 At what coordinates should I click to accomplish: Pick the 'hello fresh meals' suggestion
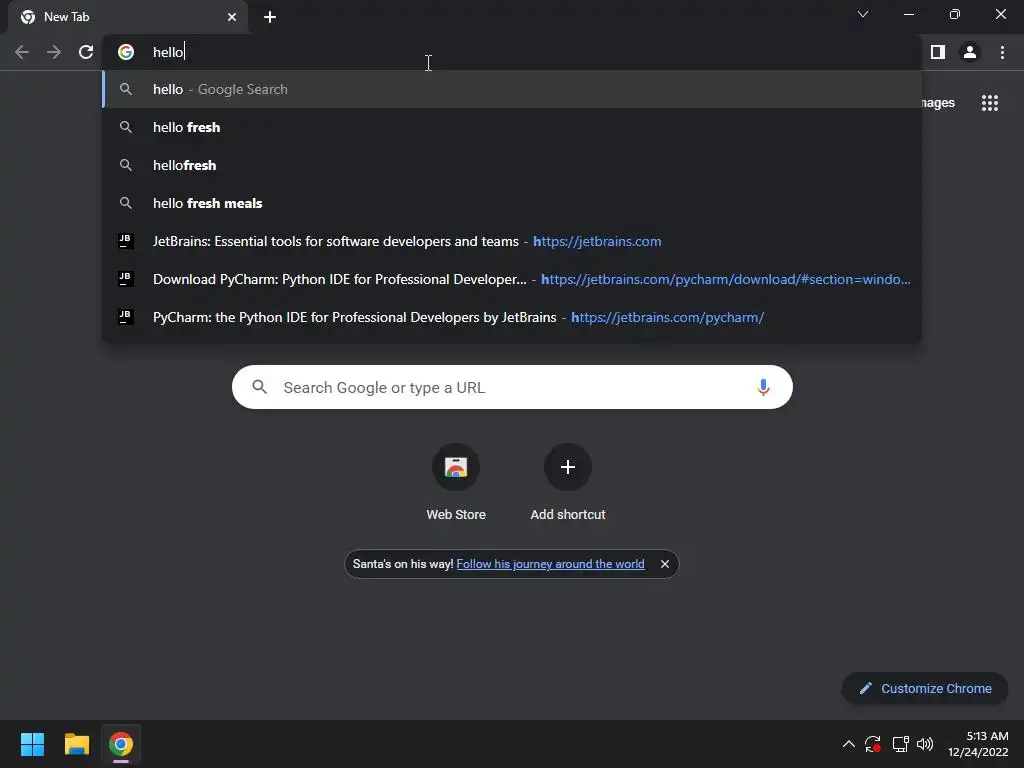(x=512, y=203)
